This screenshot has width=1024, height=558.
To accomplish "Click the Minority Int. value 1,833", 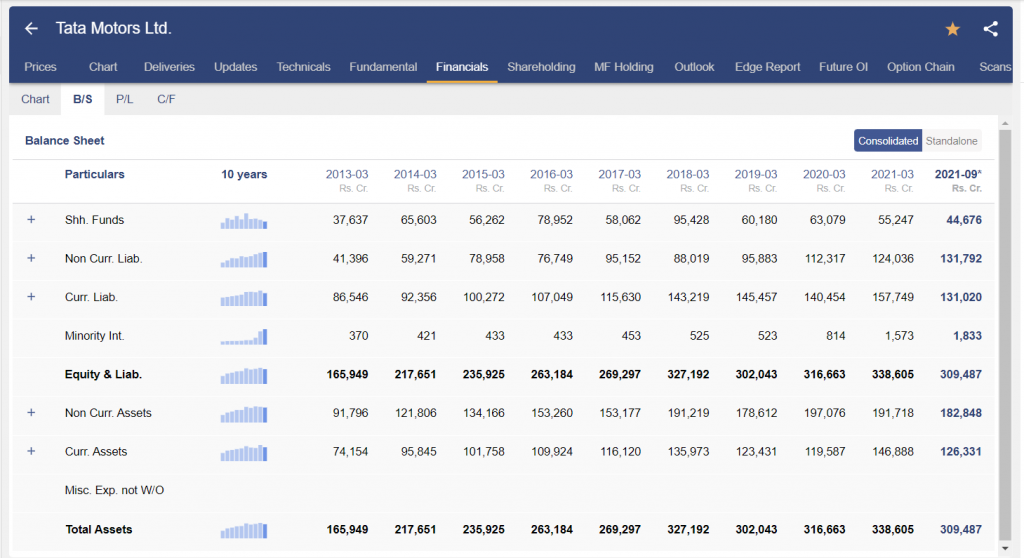I will 967,336.
